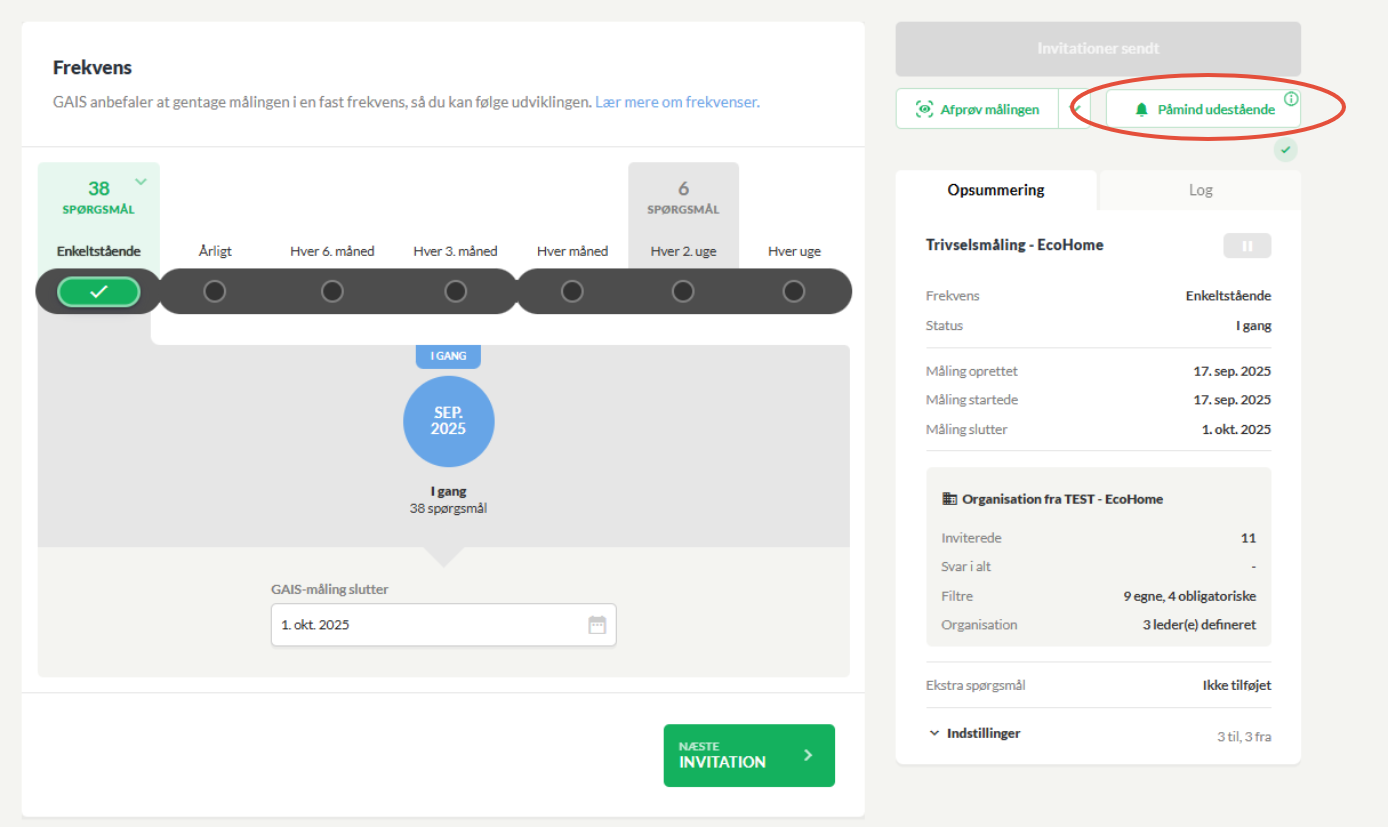Open the Lær mere om frekvenser link
Screen dimensions: 1388x827
(676, 102)
